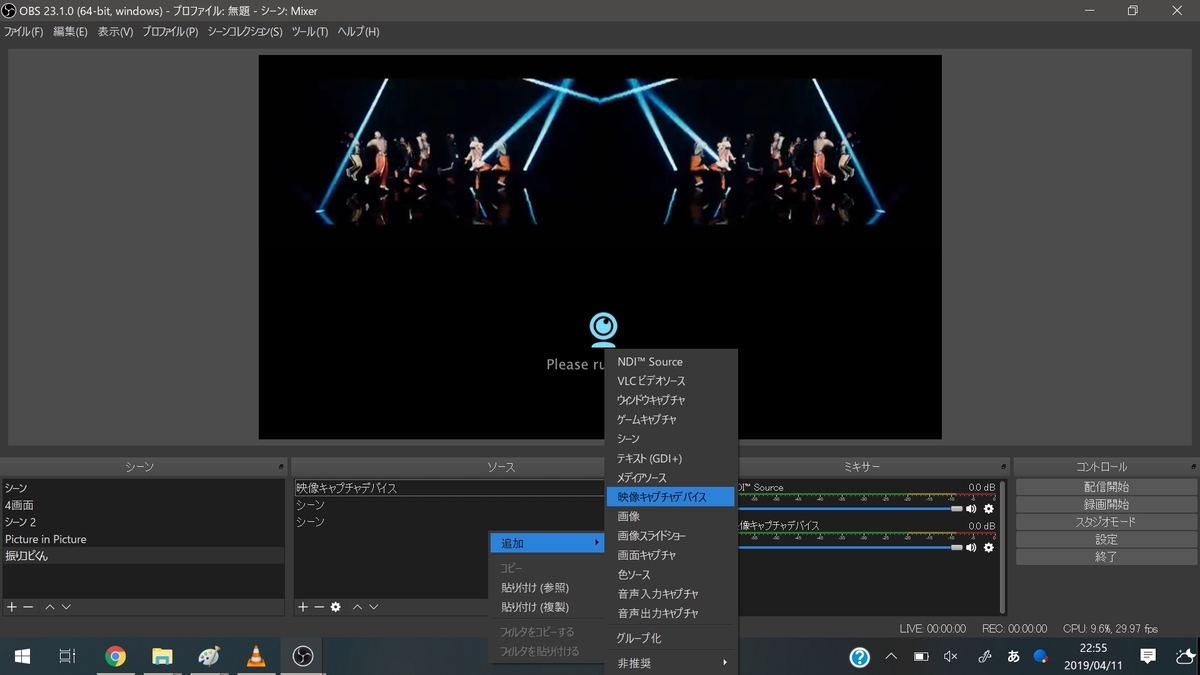Open the 表示(V) menu
This screenshot has height=675, width=1200.
[115, 32]
